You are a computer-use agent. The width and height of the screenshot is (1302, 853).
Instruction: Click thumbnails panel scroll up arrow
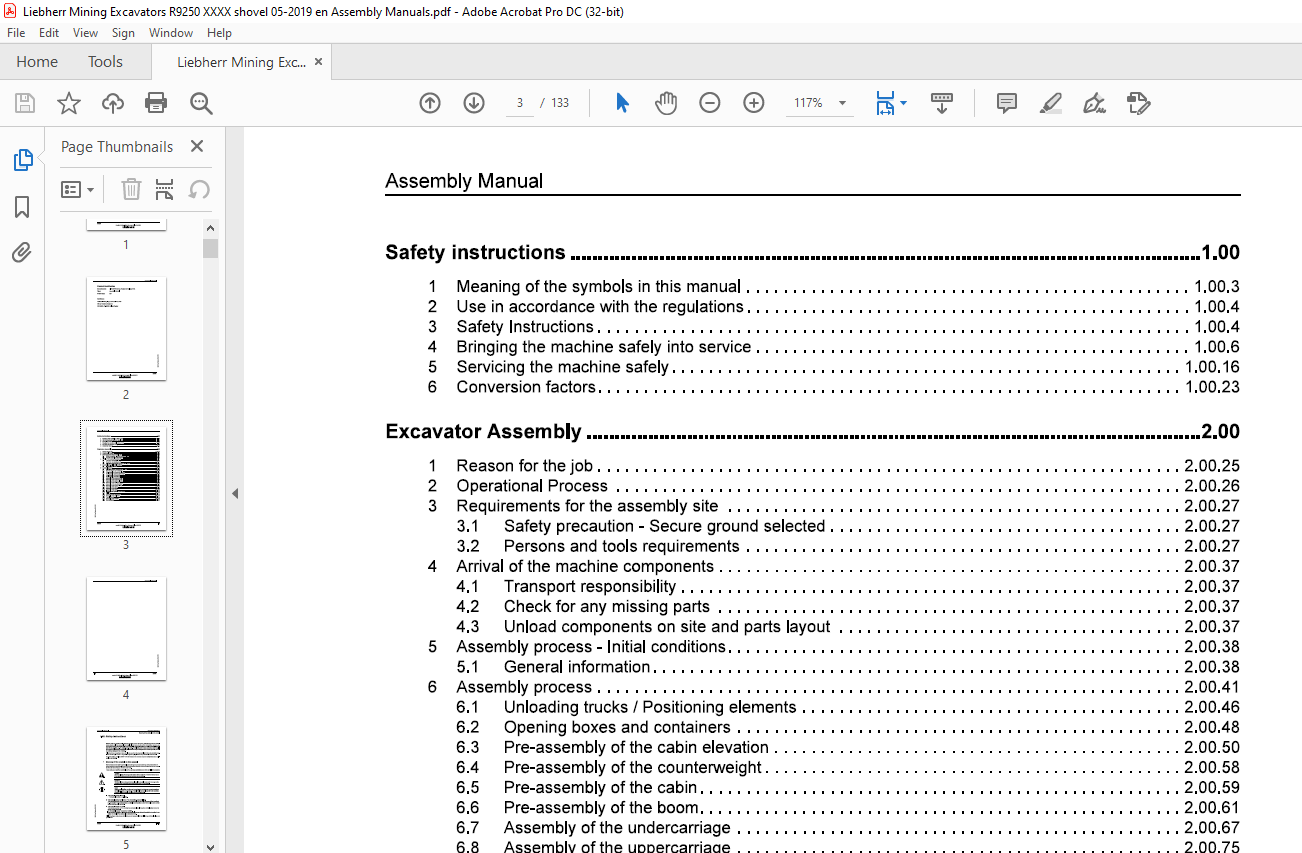pyautogui.click(x=210, y=228)
